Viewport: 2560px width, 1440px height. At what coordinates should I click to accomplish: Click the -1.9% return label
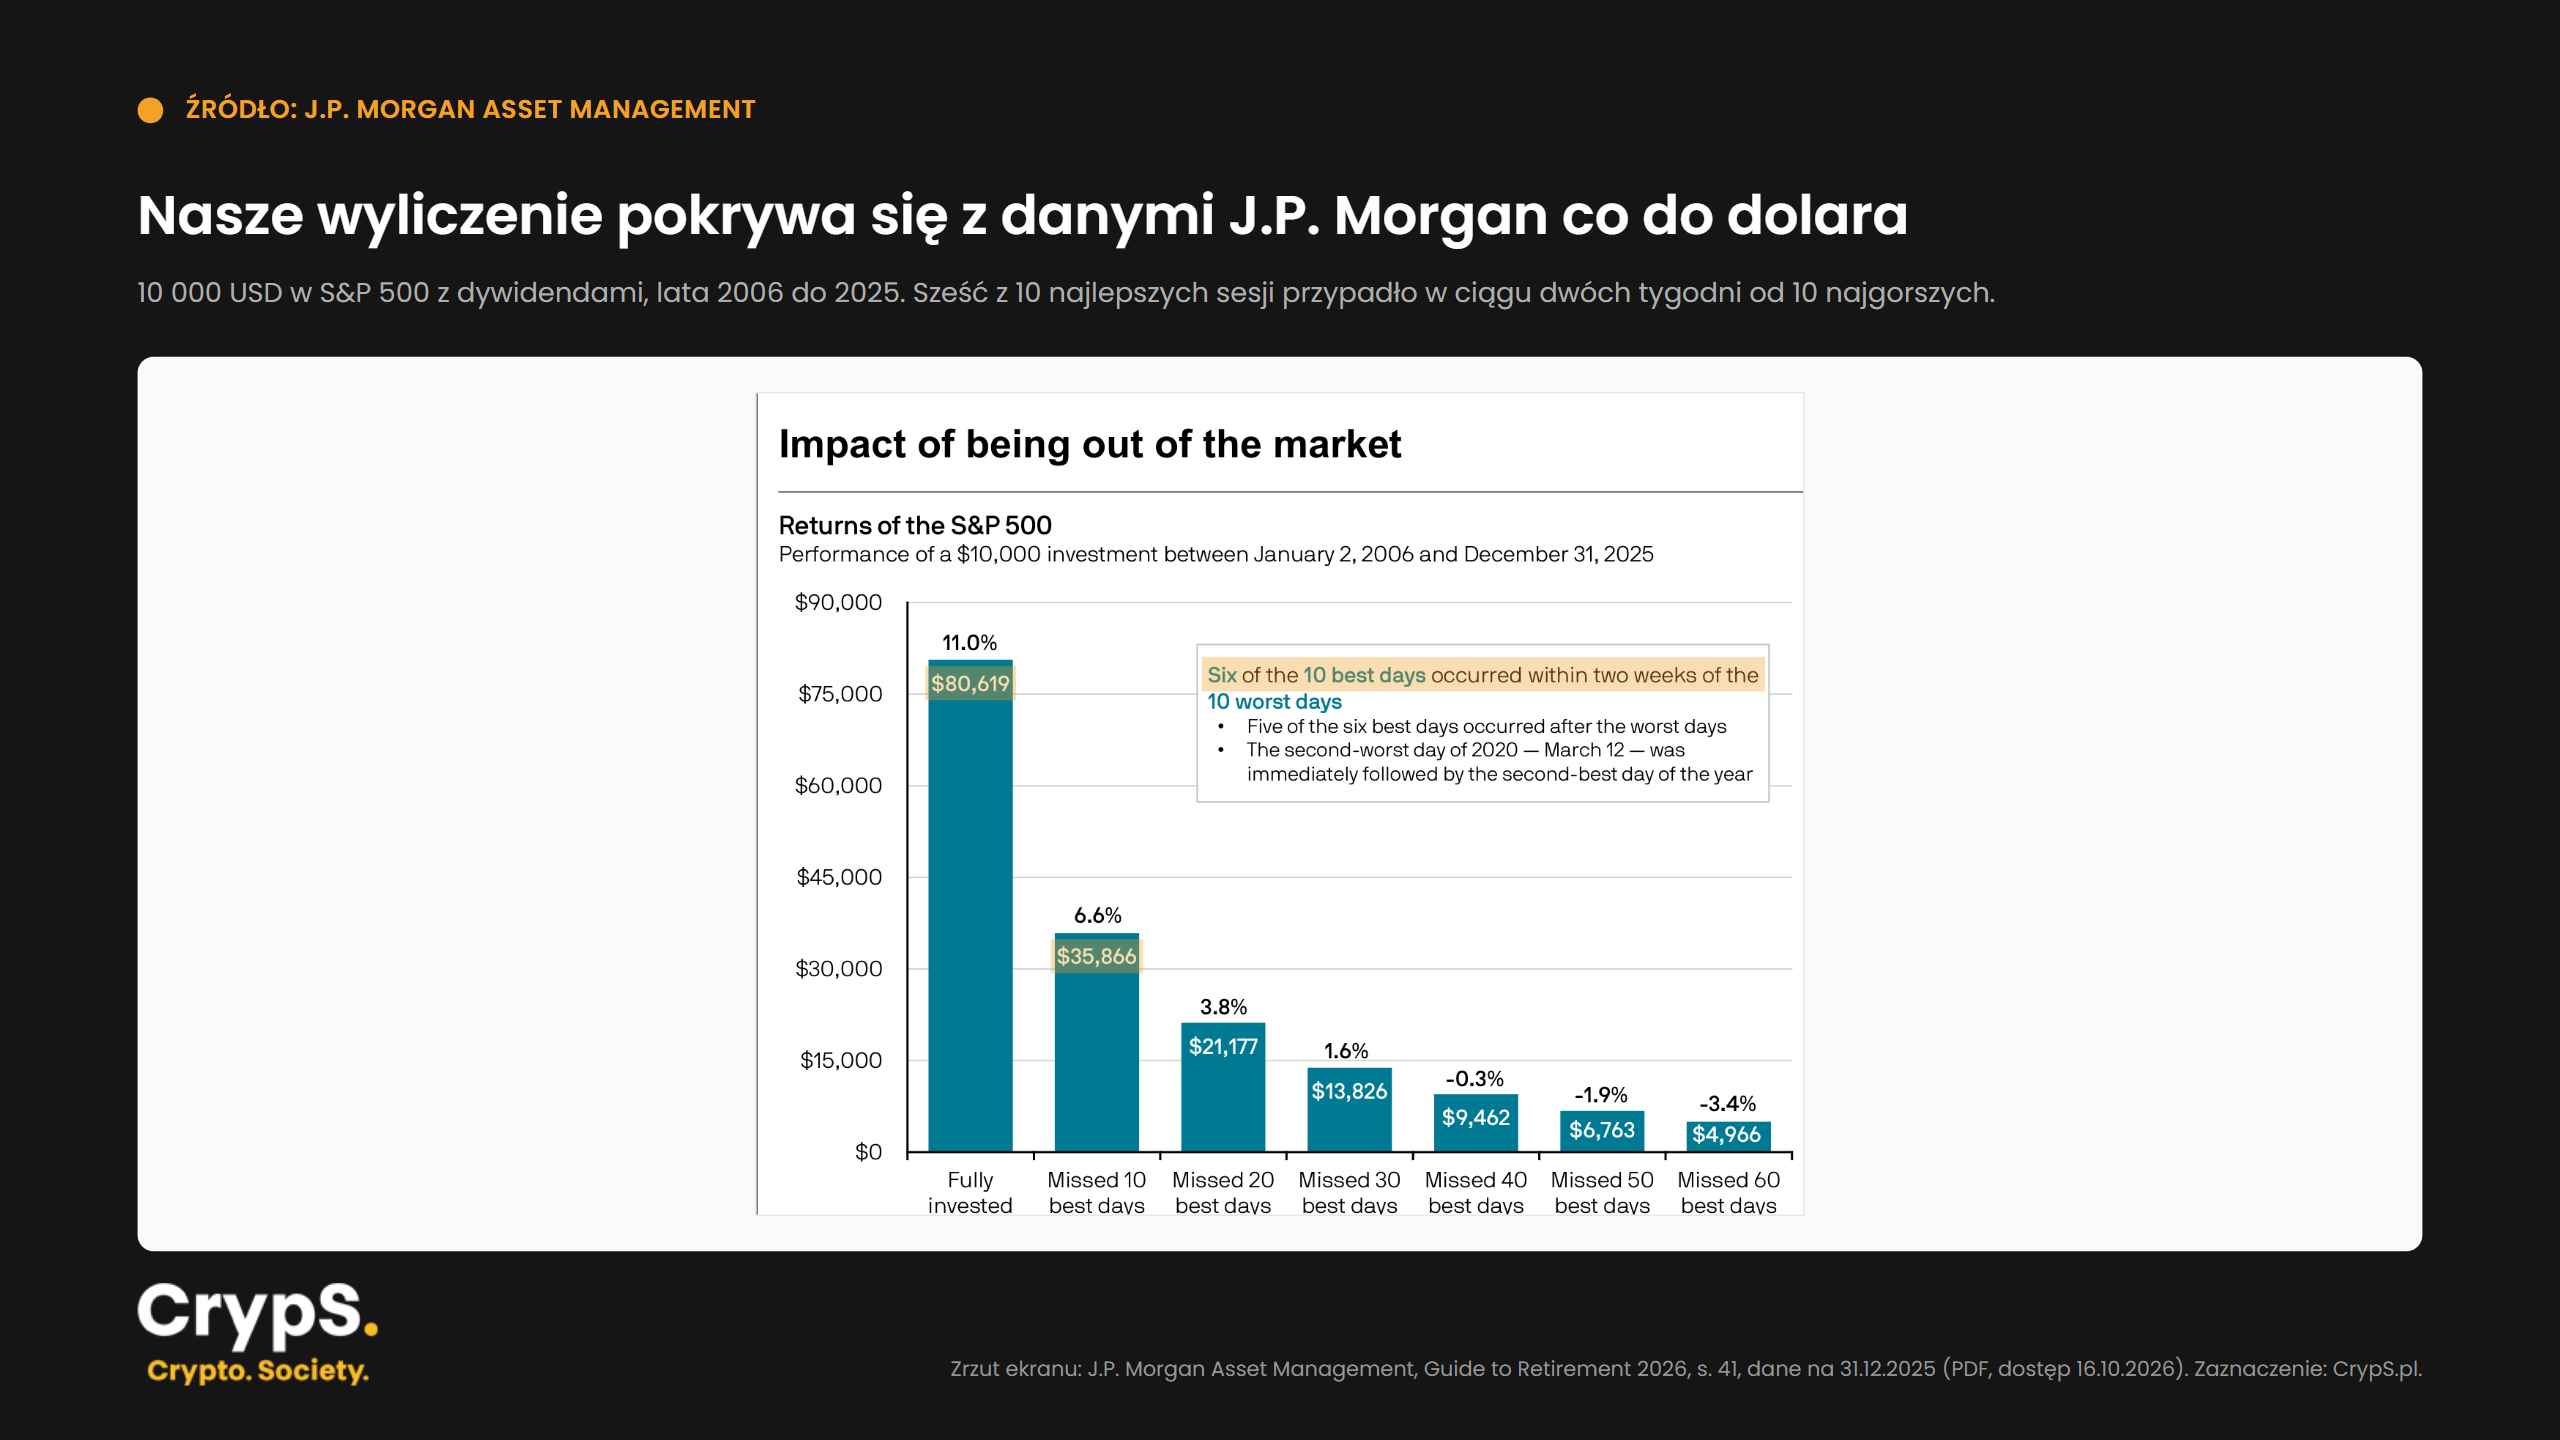pos(1601,1095)
